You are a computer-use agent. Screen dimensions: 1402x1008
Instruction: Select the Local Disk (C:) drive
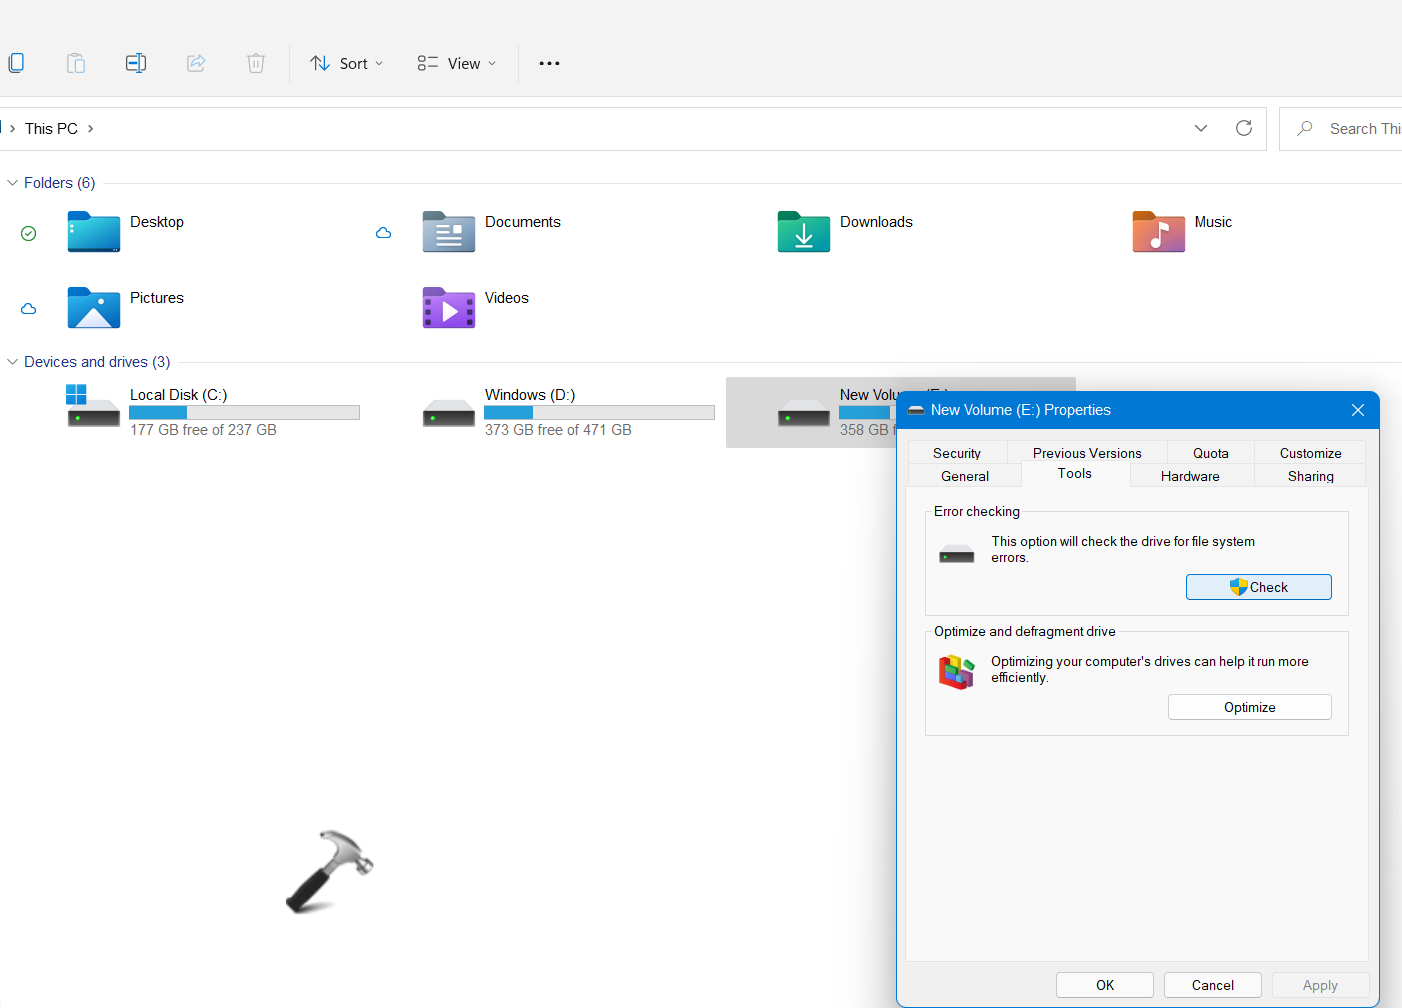[x=179, y=395]
